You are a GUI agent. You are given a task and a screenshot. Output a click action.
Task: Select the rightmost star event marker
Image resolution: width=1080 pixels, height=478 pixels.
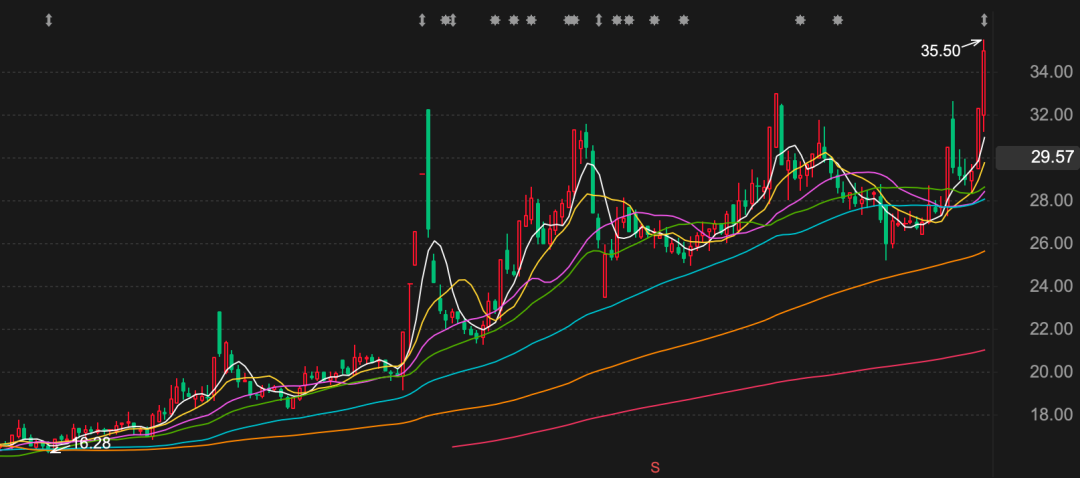coord(838,20)
